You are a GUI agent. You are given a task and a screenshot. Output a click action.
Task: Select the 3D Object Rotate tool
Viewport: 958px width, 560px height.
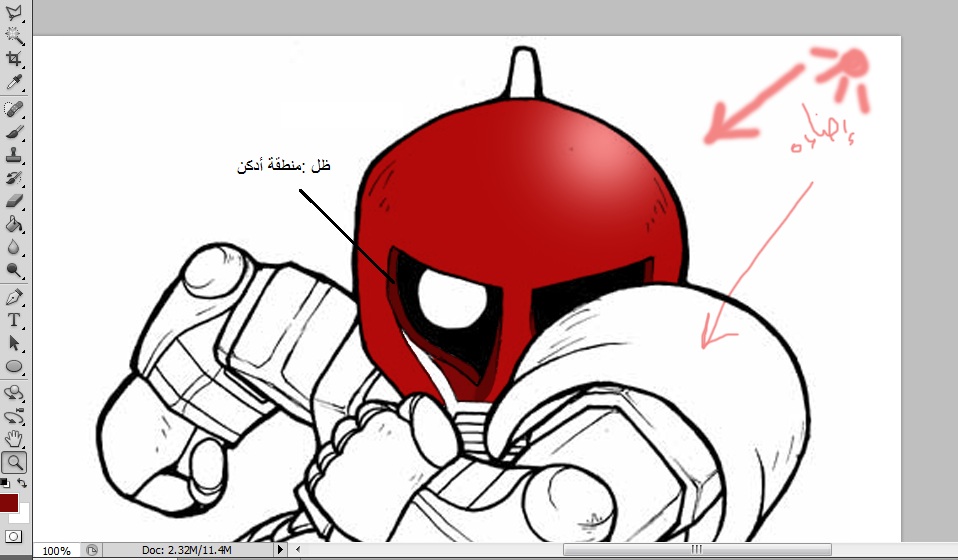pos(13,393)
